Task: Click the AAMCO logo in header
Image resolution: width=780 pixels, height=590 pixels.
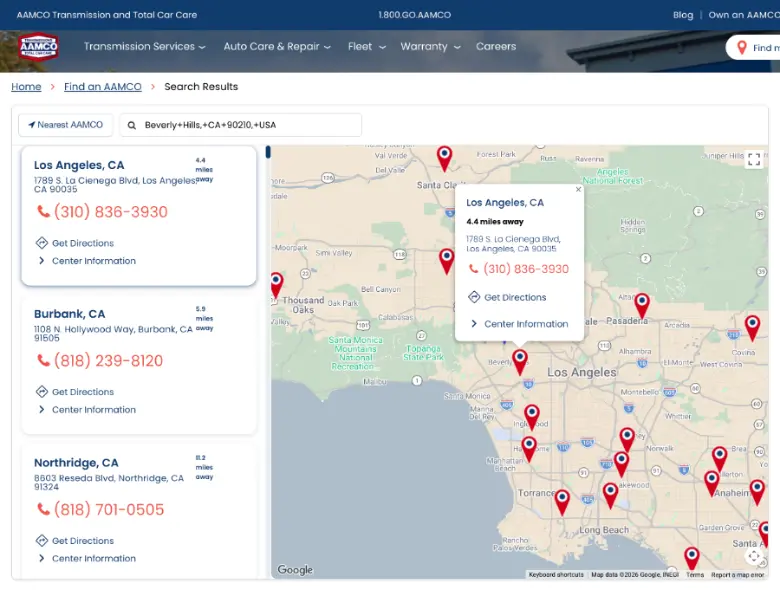Action: click(38, 48)
